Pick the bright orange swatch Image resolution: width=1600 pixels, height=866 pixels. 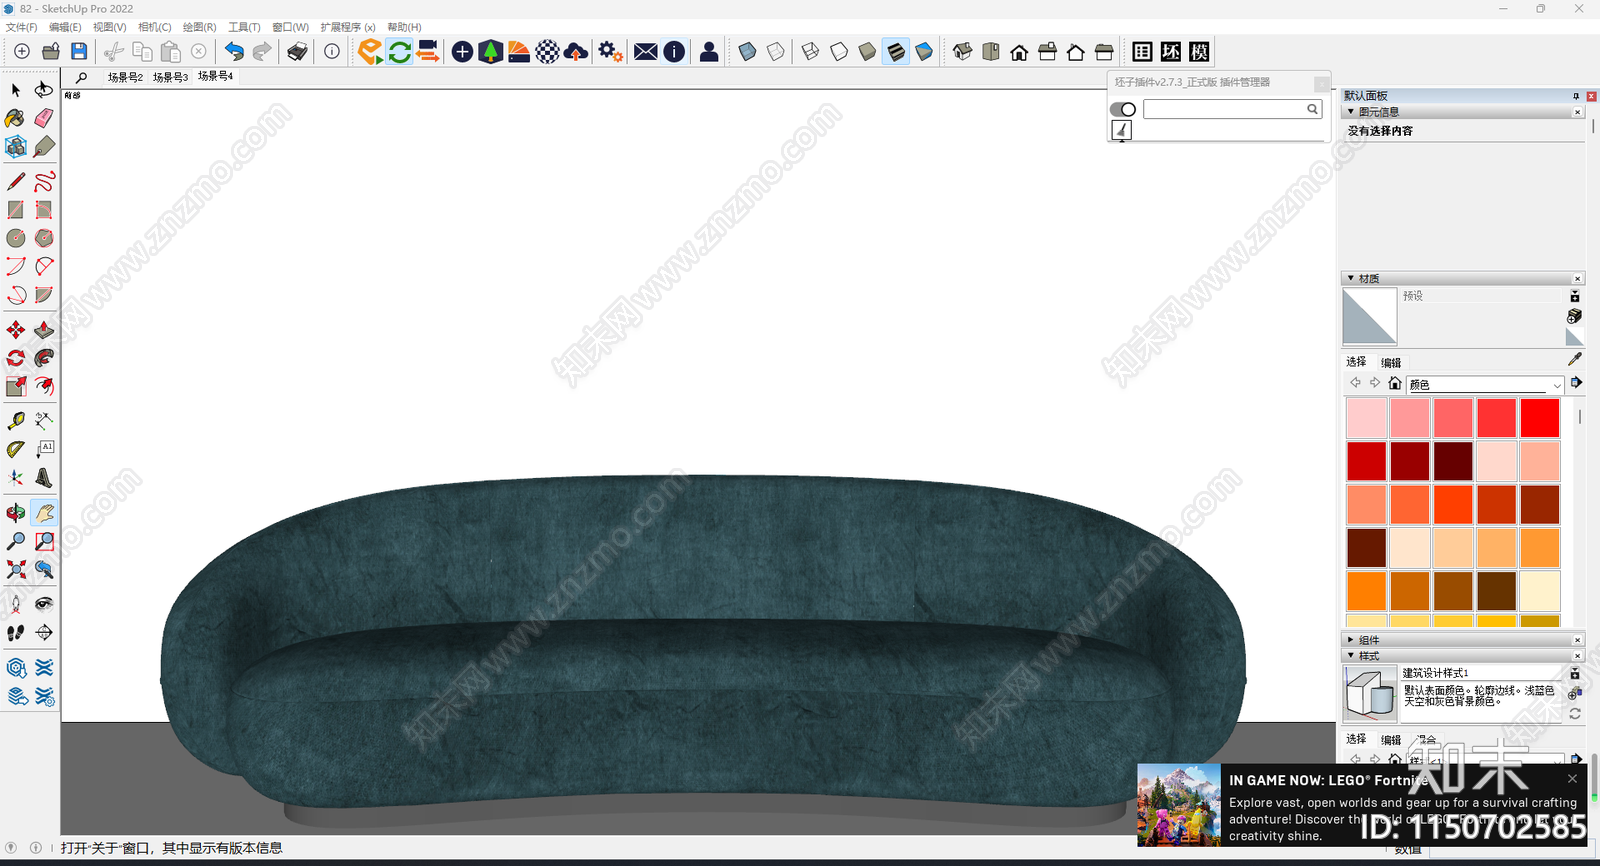(1366, 591)
